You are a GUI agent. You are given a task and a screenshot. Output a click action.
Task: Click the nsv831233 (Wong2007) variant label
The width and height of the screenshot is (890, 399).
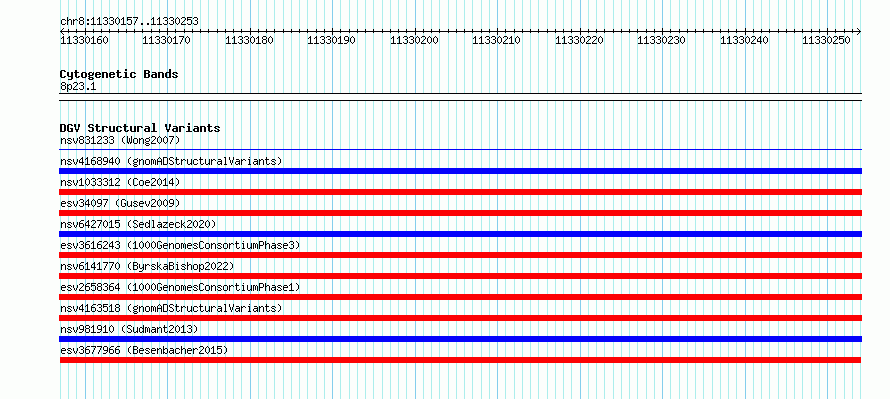[x=120, y=140]
